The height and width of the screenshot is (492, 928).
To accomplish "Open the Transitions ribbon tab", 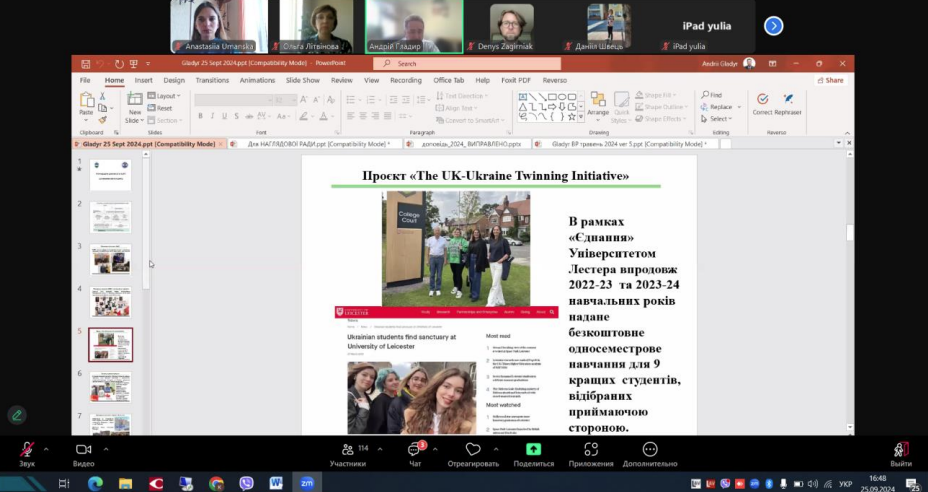I will point(212,81).
